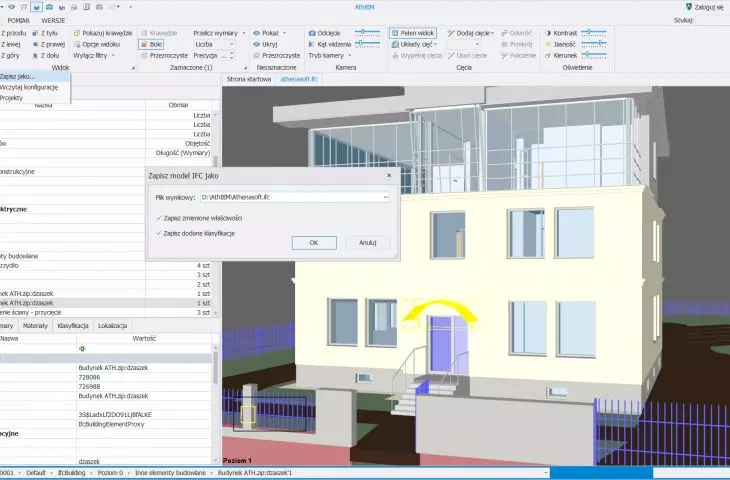Activate Pełen widok button
Screen dimensions: 730x480
point(413,33)
